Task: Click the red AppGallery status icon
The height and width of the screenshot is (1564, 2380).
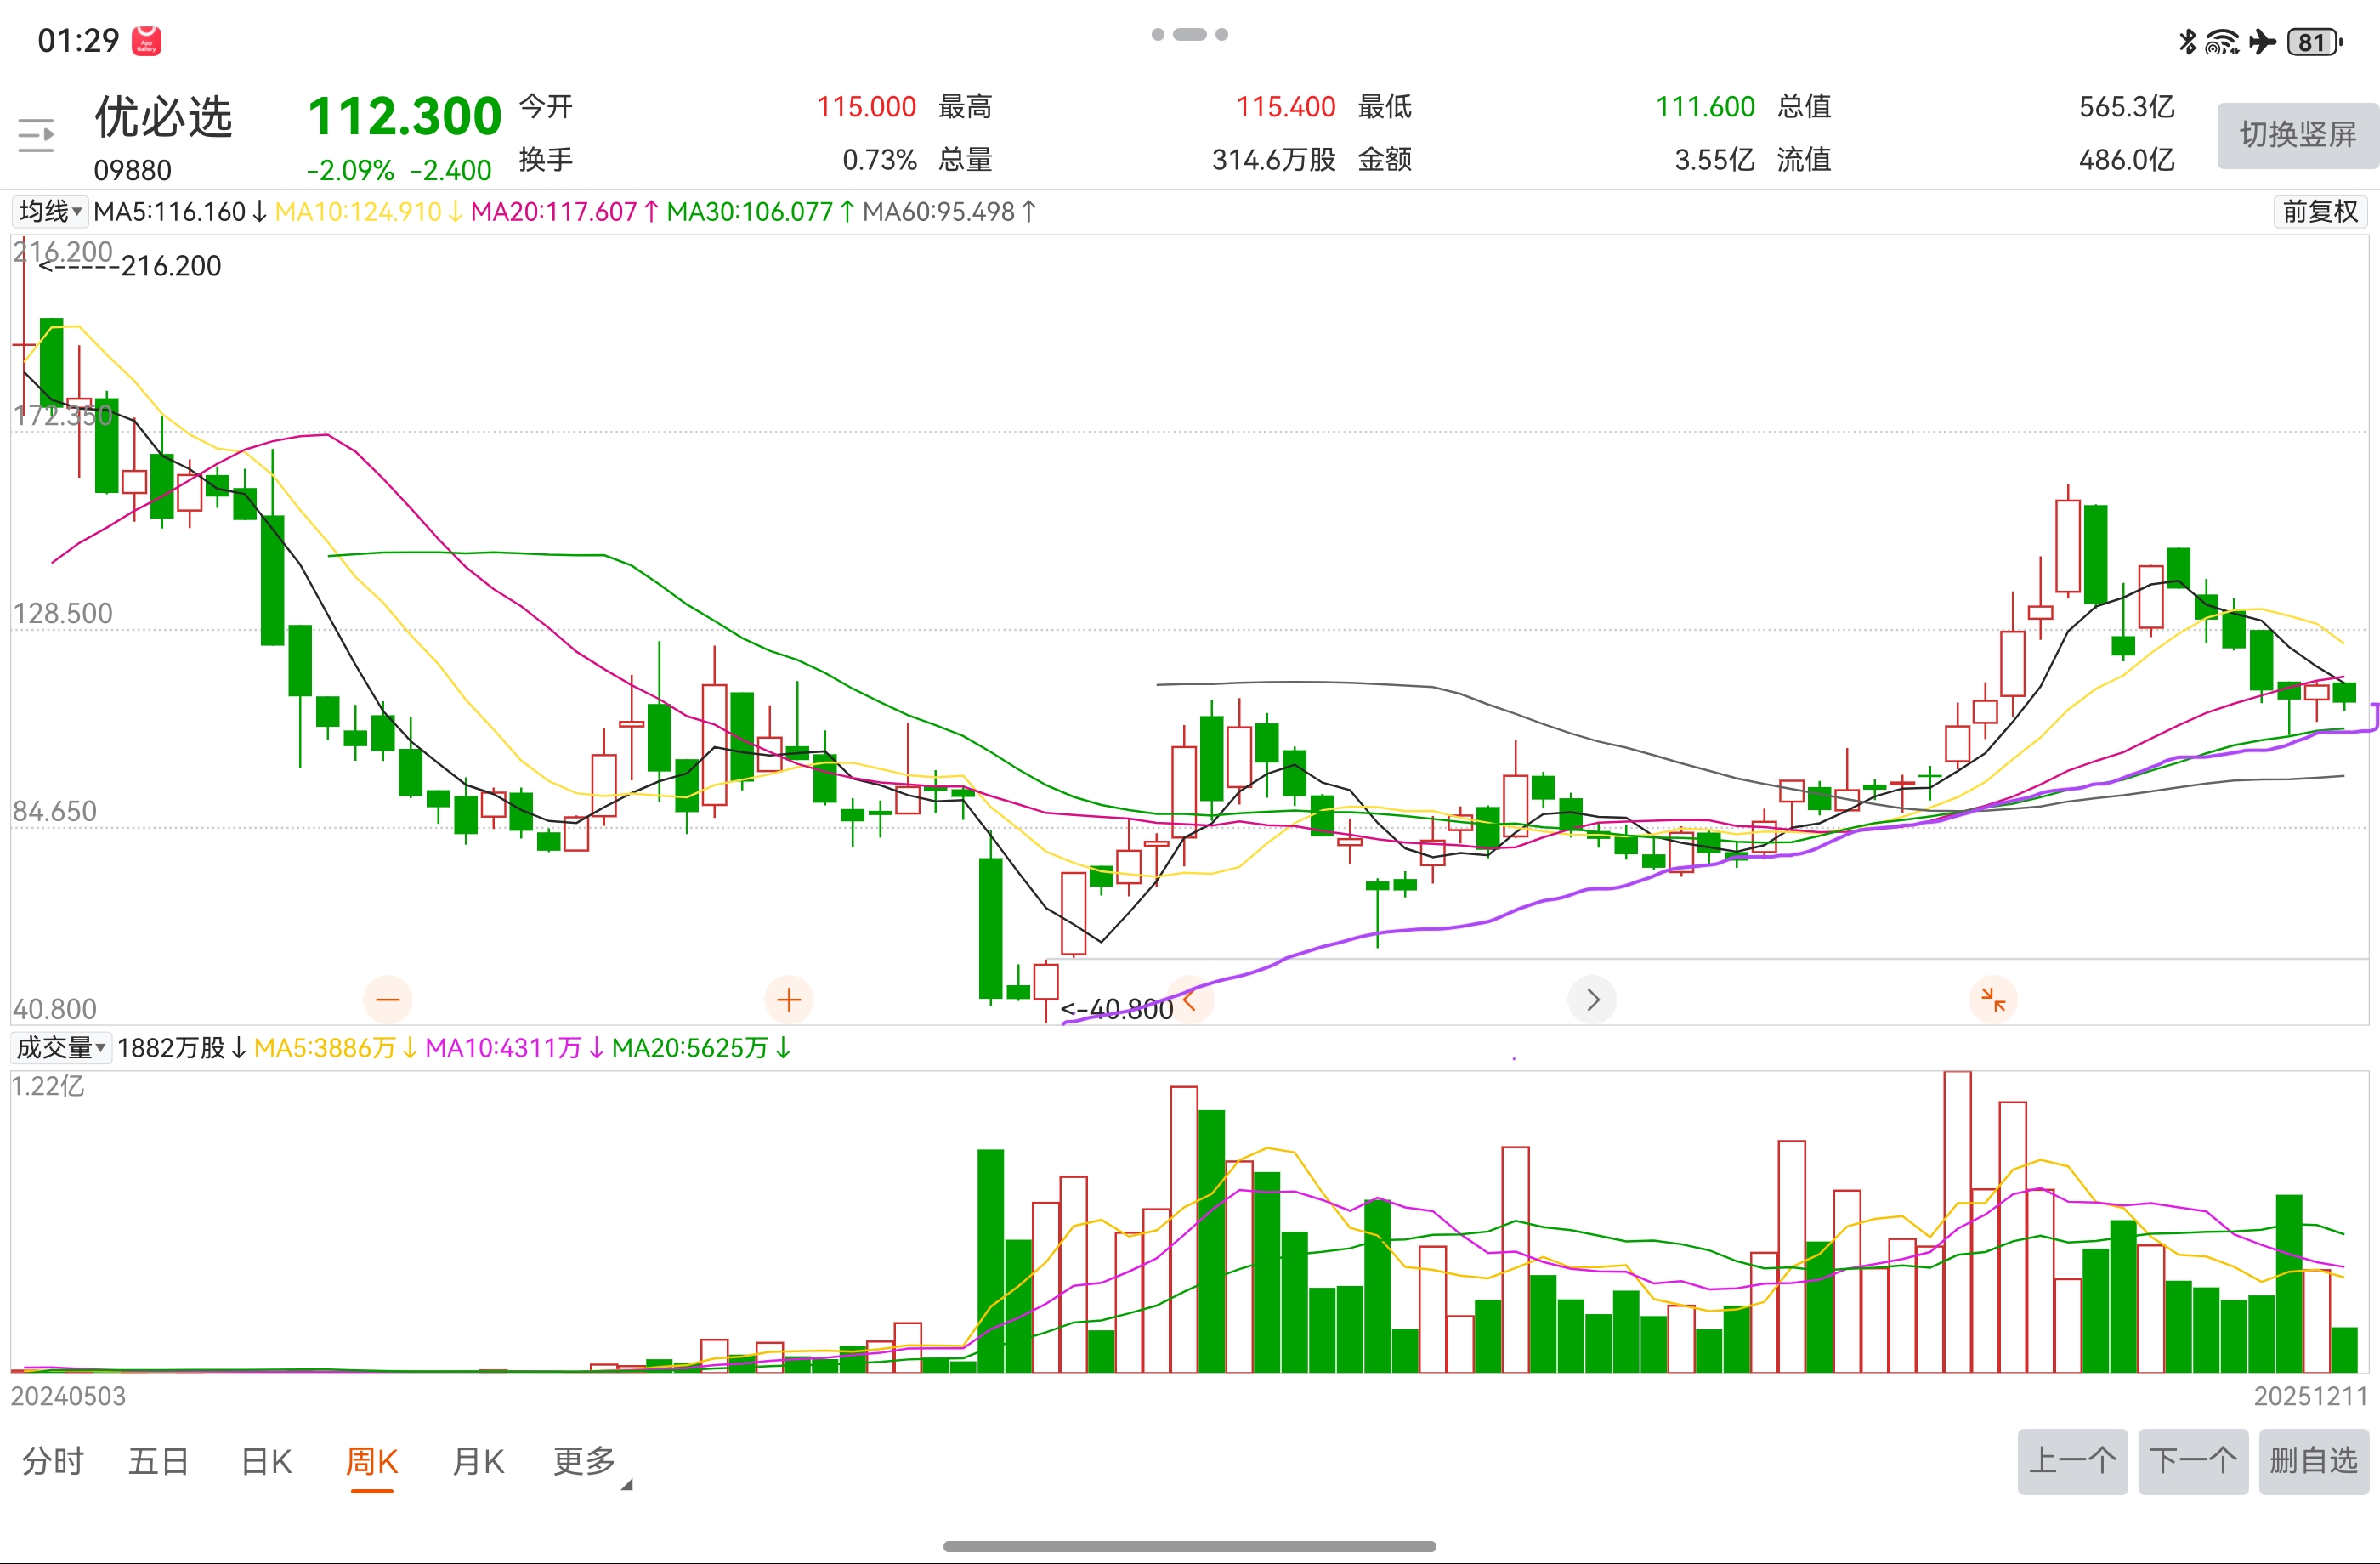Action: [147, 41]
